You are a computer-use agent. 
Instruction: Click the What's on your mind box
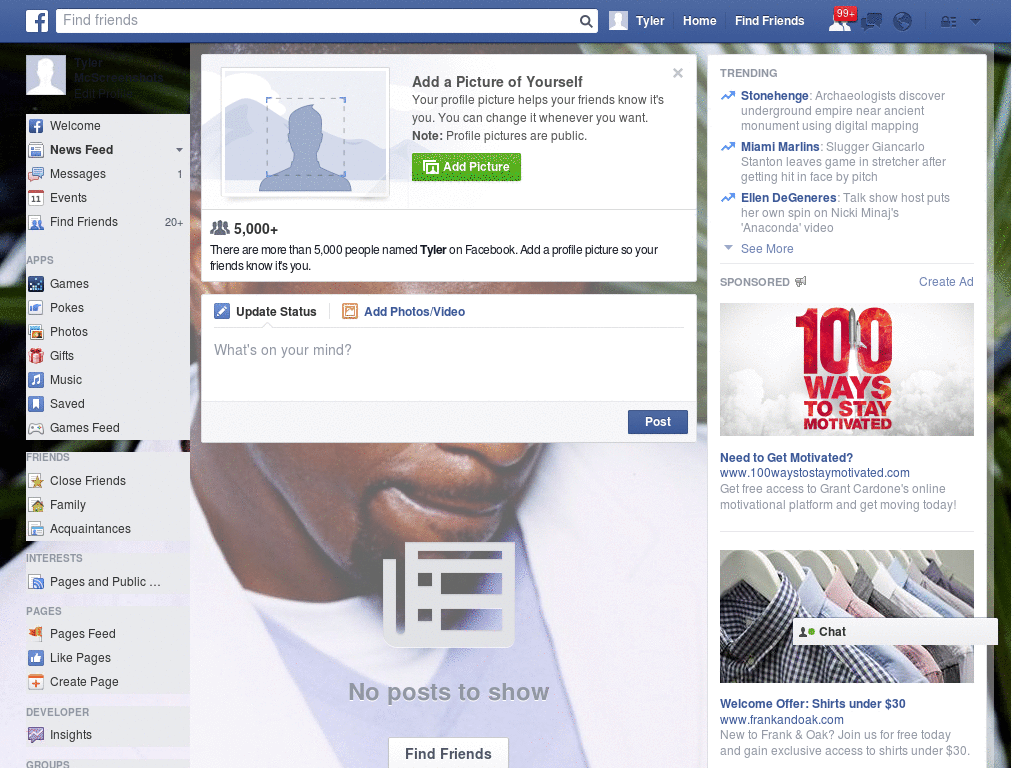point(449,364)
